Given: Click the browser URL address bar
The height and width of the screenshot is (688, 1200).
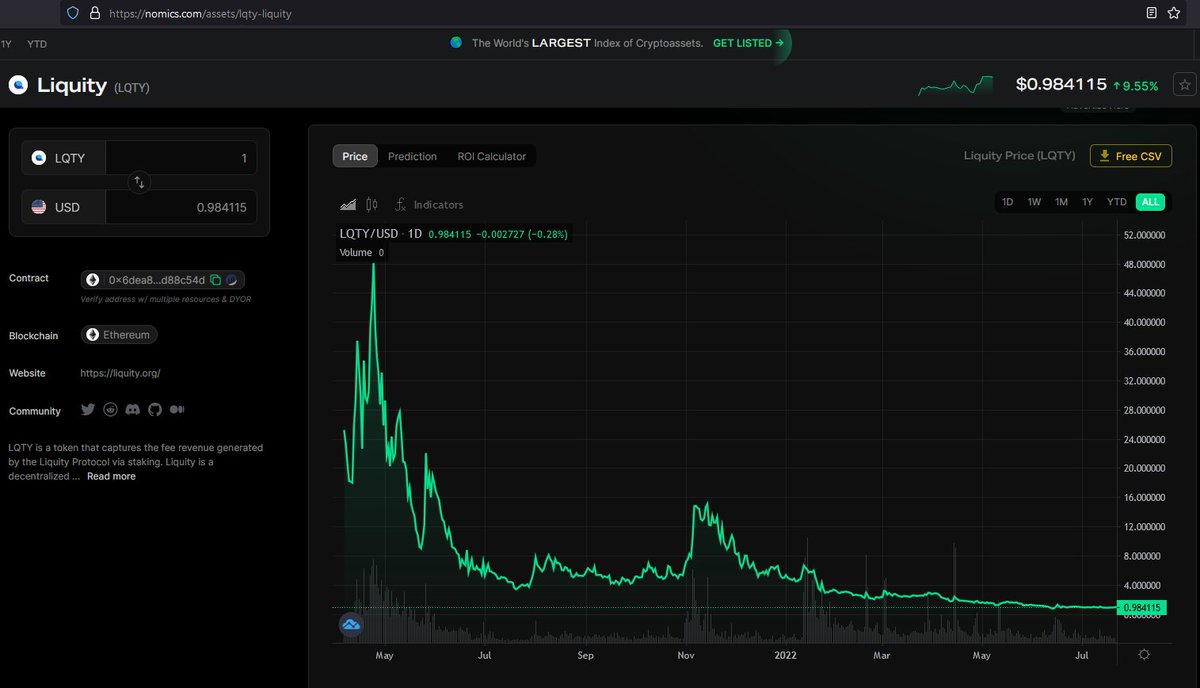Looking at the screenshot, I should pos(600,13).
